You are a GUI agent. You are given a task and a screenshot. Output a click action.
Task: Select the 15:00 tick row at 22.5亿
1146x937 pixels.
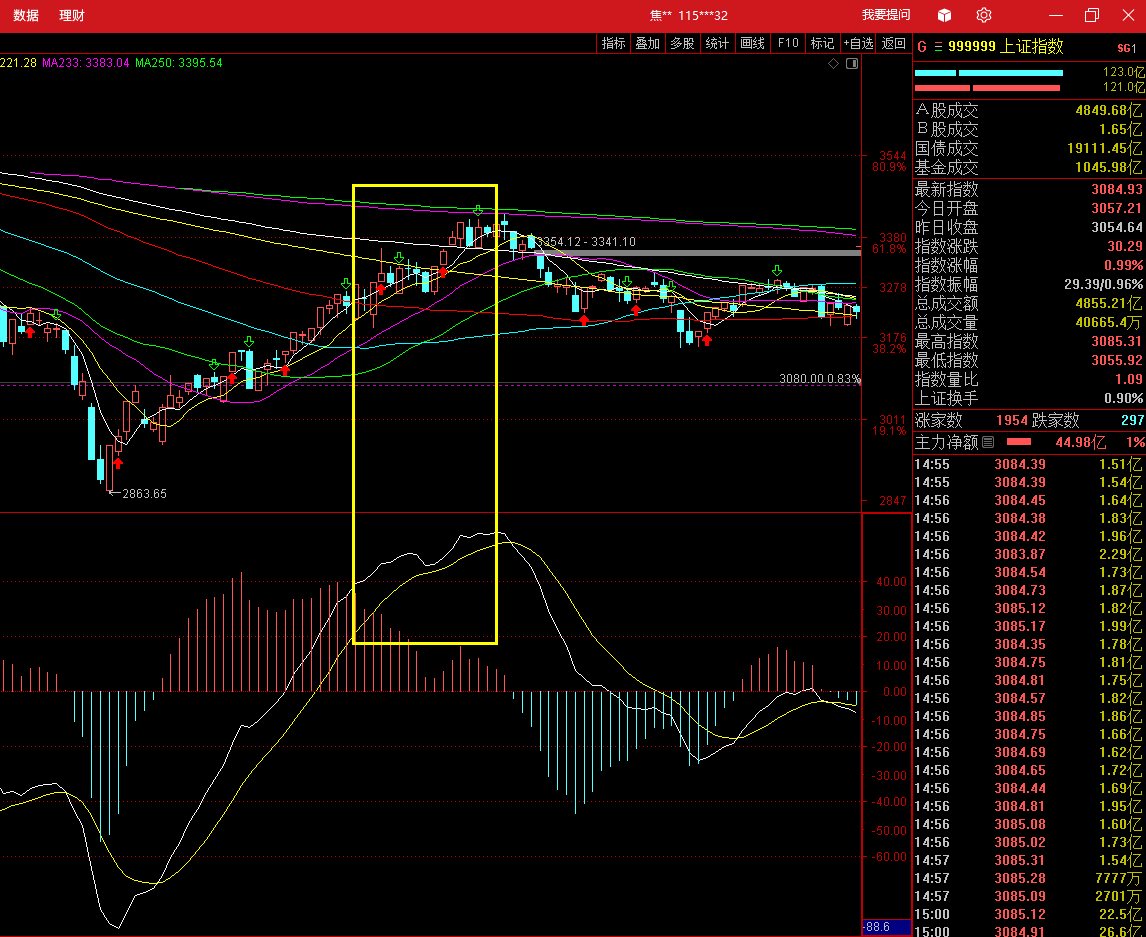coord(1028,914)
